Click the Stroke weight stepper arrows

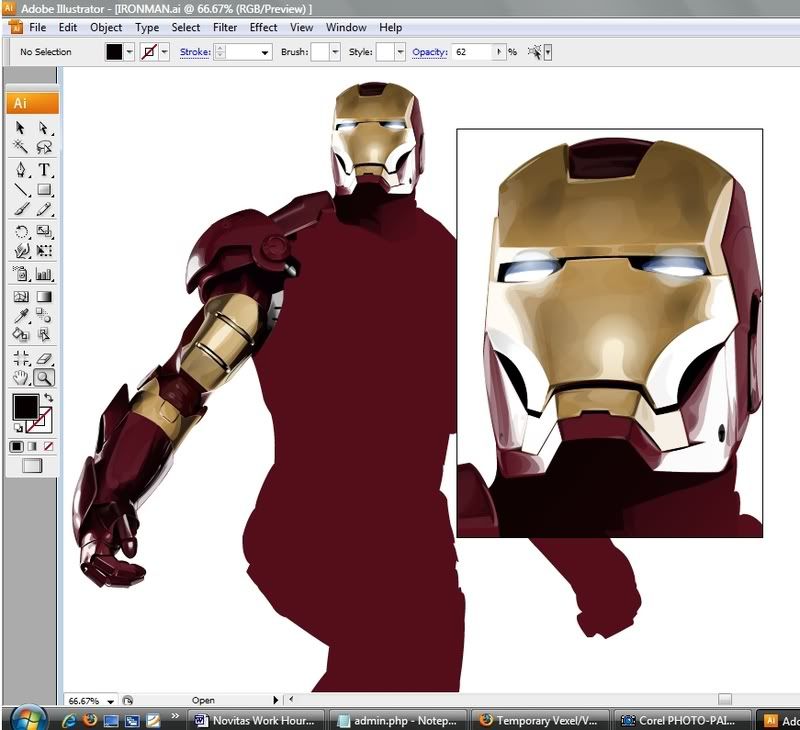tap(220, 52)
